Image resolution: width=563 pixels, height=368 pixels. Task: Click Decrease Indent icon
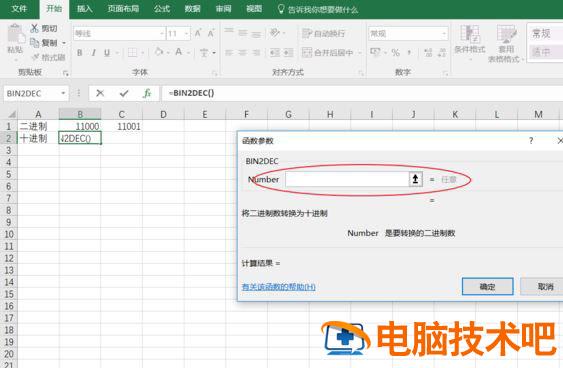pyautogui.click(x=275, y=53)
